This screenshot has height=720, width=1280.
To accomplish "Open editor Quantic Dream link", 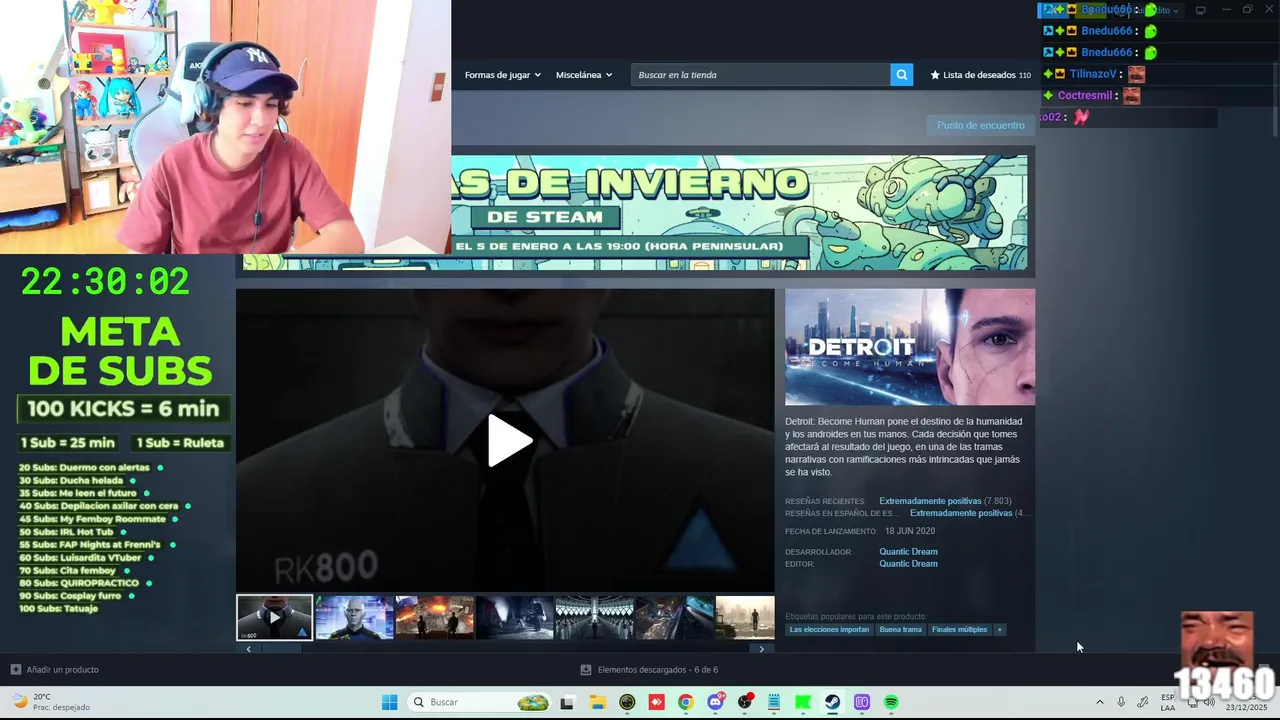I will pos(908,564).
